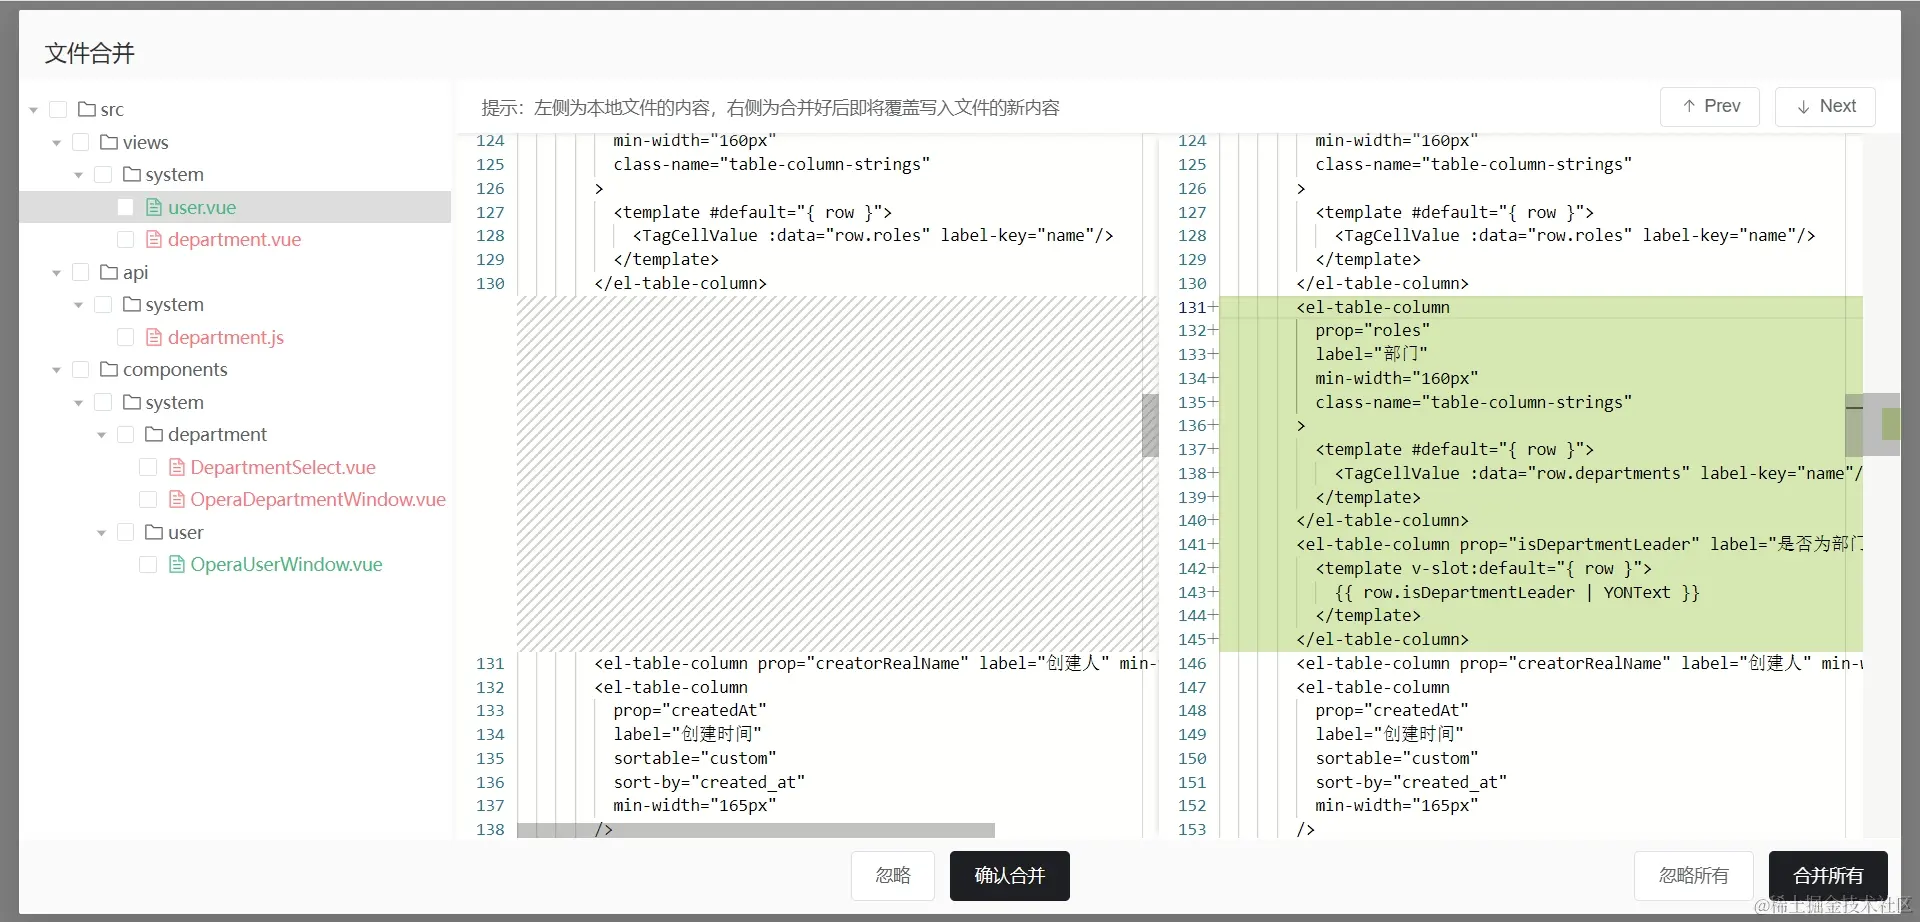Collapse the department folder node
The height and width of the screenshot is (922, 1920).
coord(102,435)
